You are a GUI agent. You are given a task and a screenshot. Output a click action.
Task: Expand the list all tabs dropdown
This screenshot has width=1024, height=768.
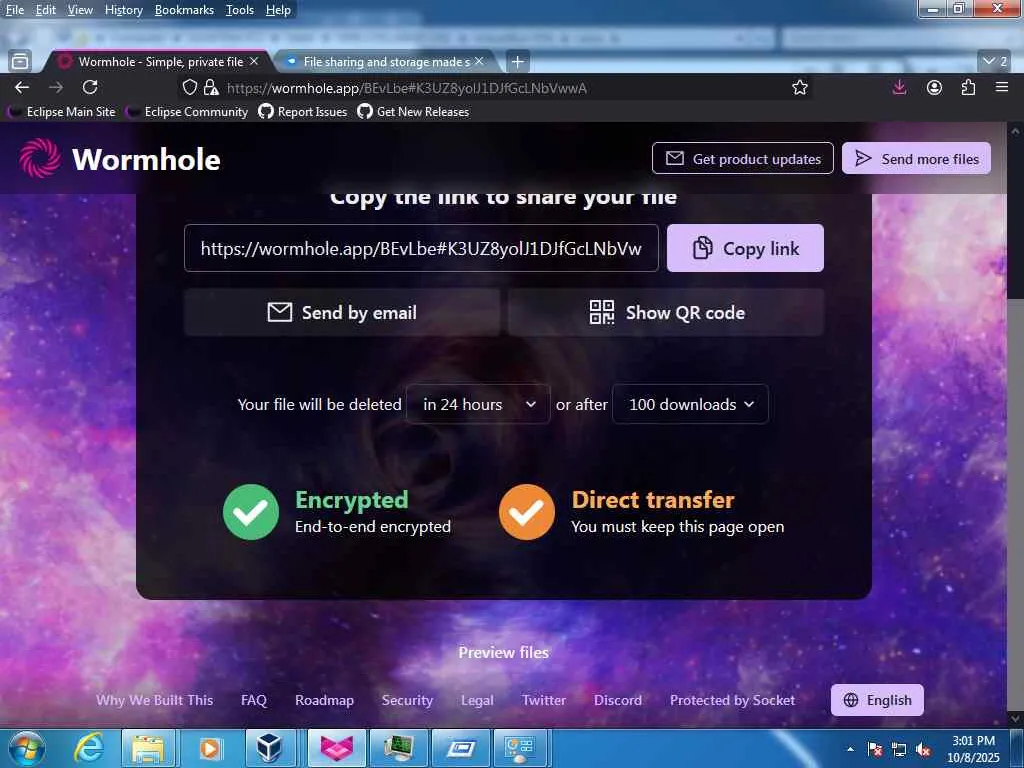(995, 61)
